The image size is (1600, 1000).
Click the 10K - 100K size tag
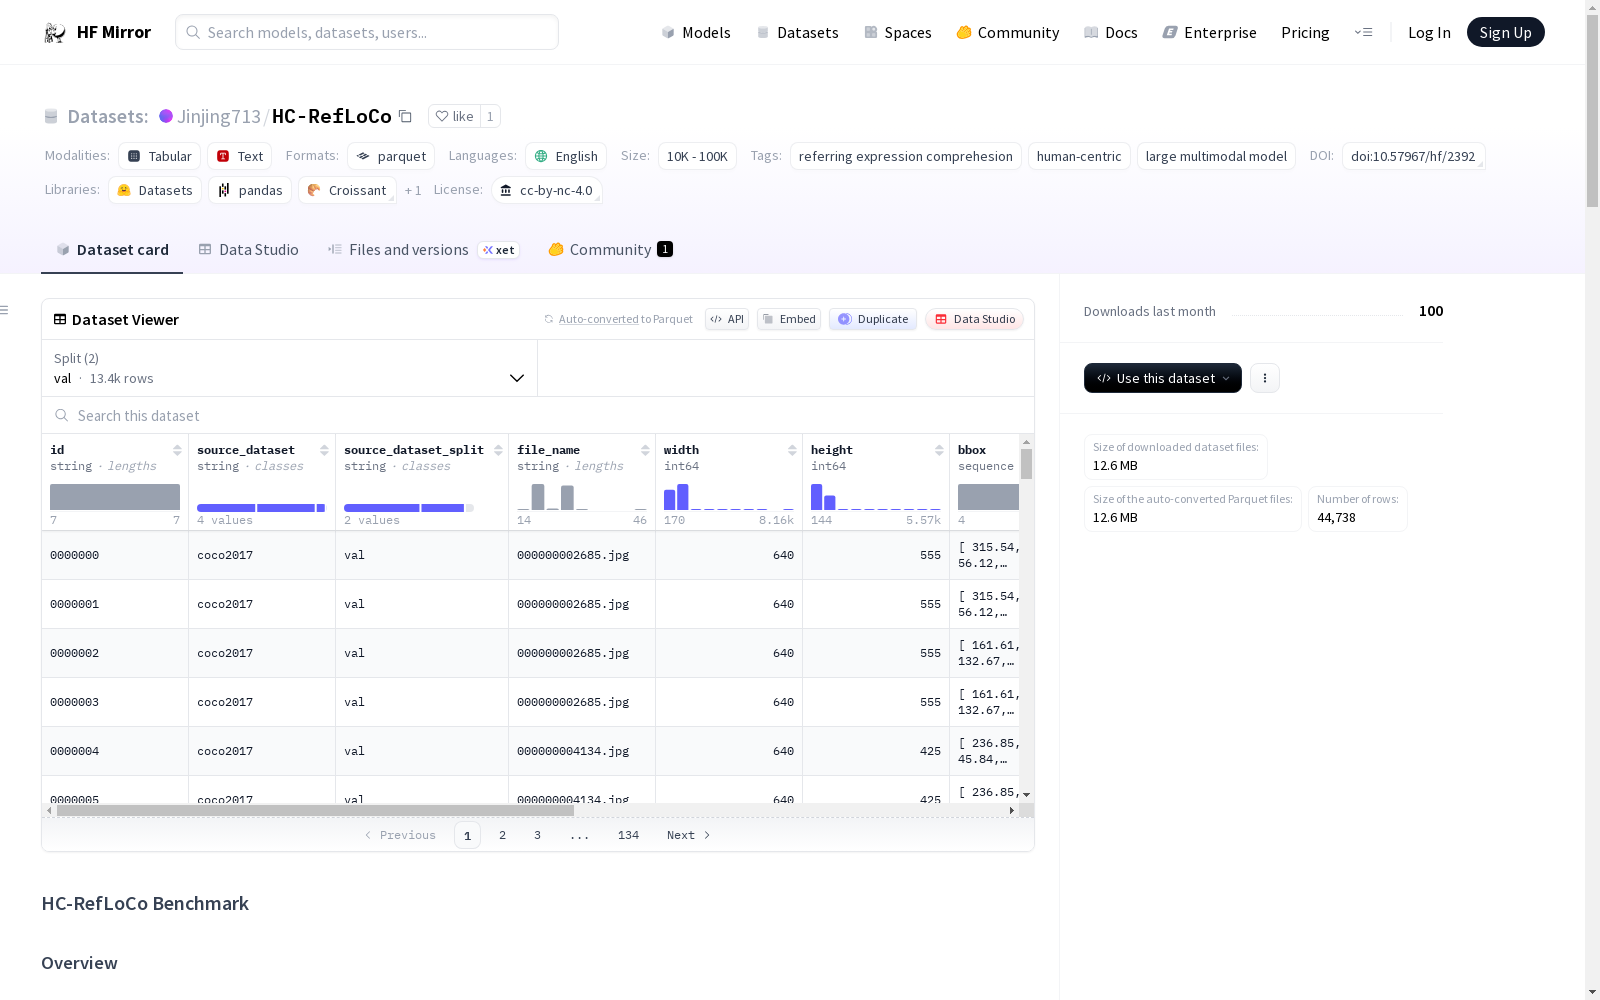[x=697, y=156]
